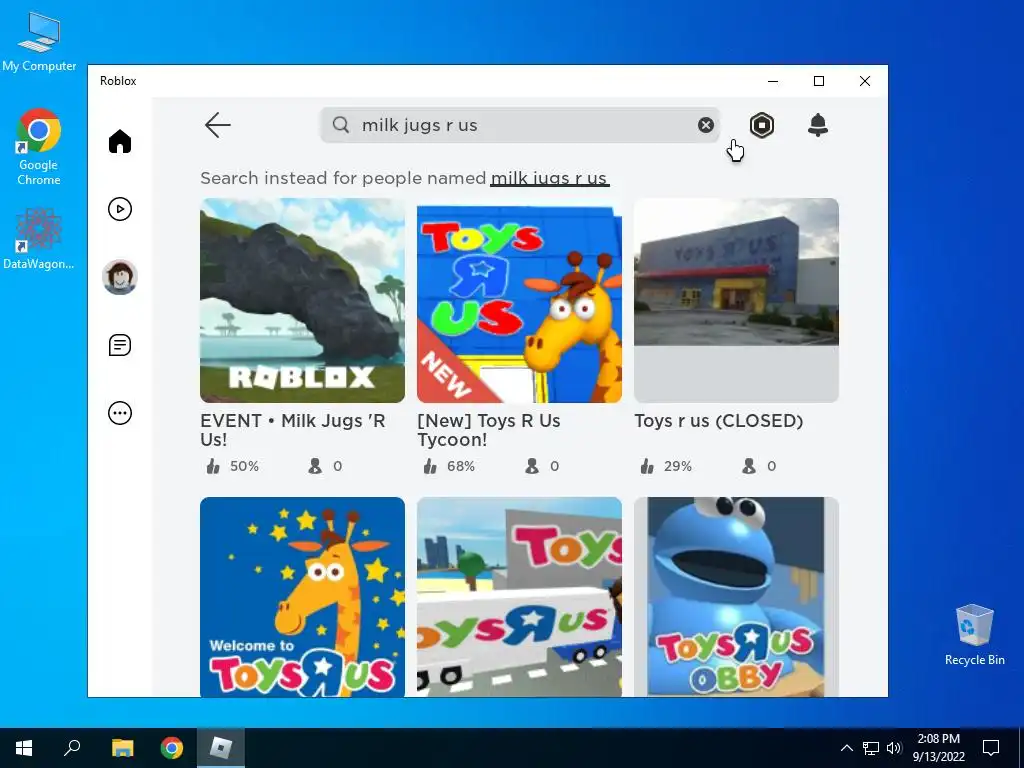The height and width of the screenshot is (768, 1024).
Task: Open DataWagon desktop shortcut
Action: [x=39, y=239]
